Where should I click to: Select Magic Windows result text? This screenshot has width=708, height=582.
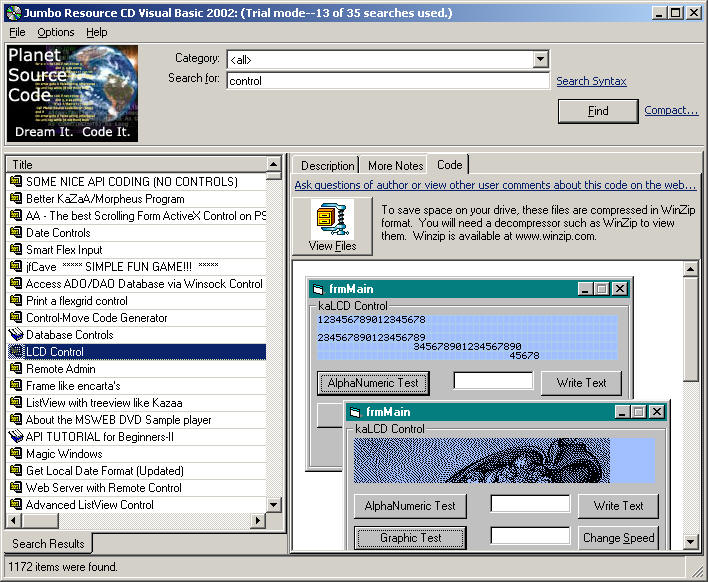pos(64,454)
